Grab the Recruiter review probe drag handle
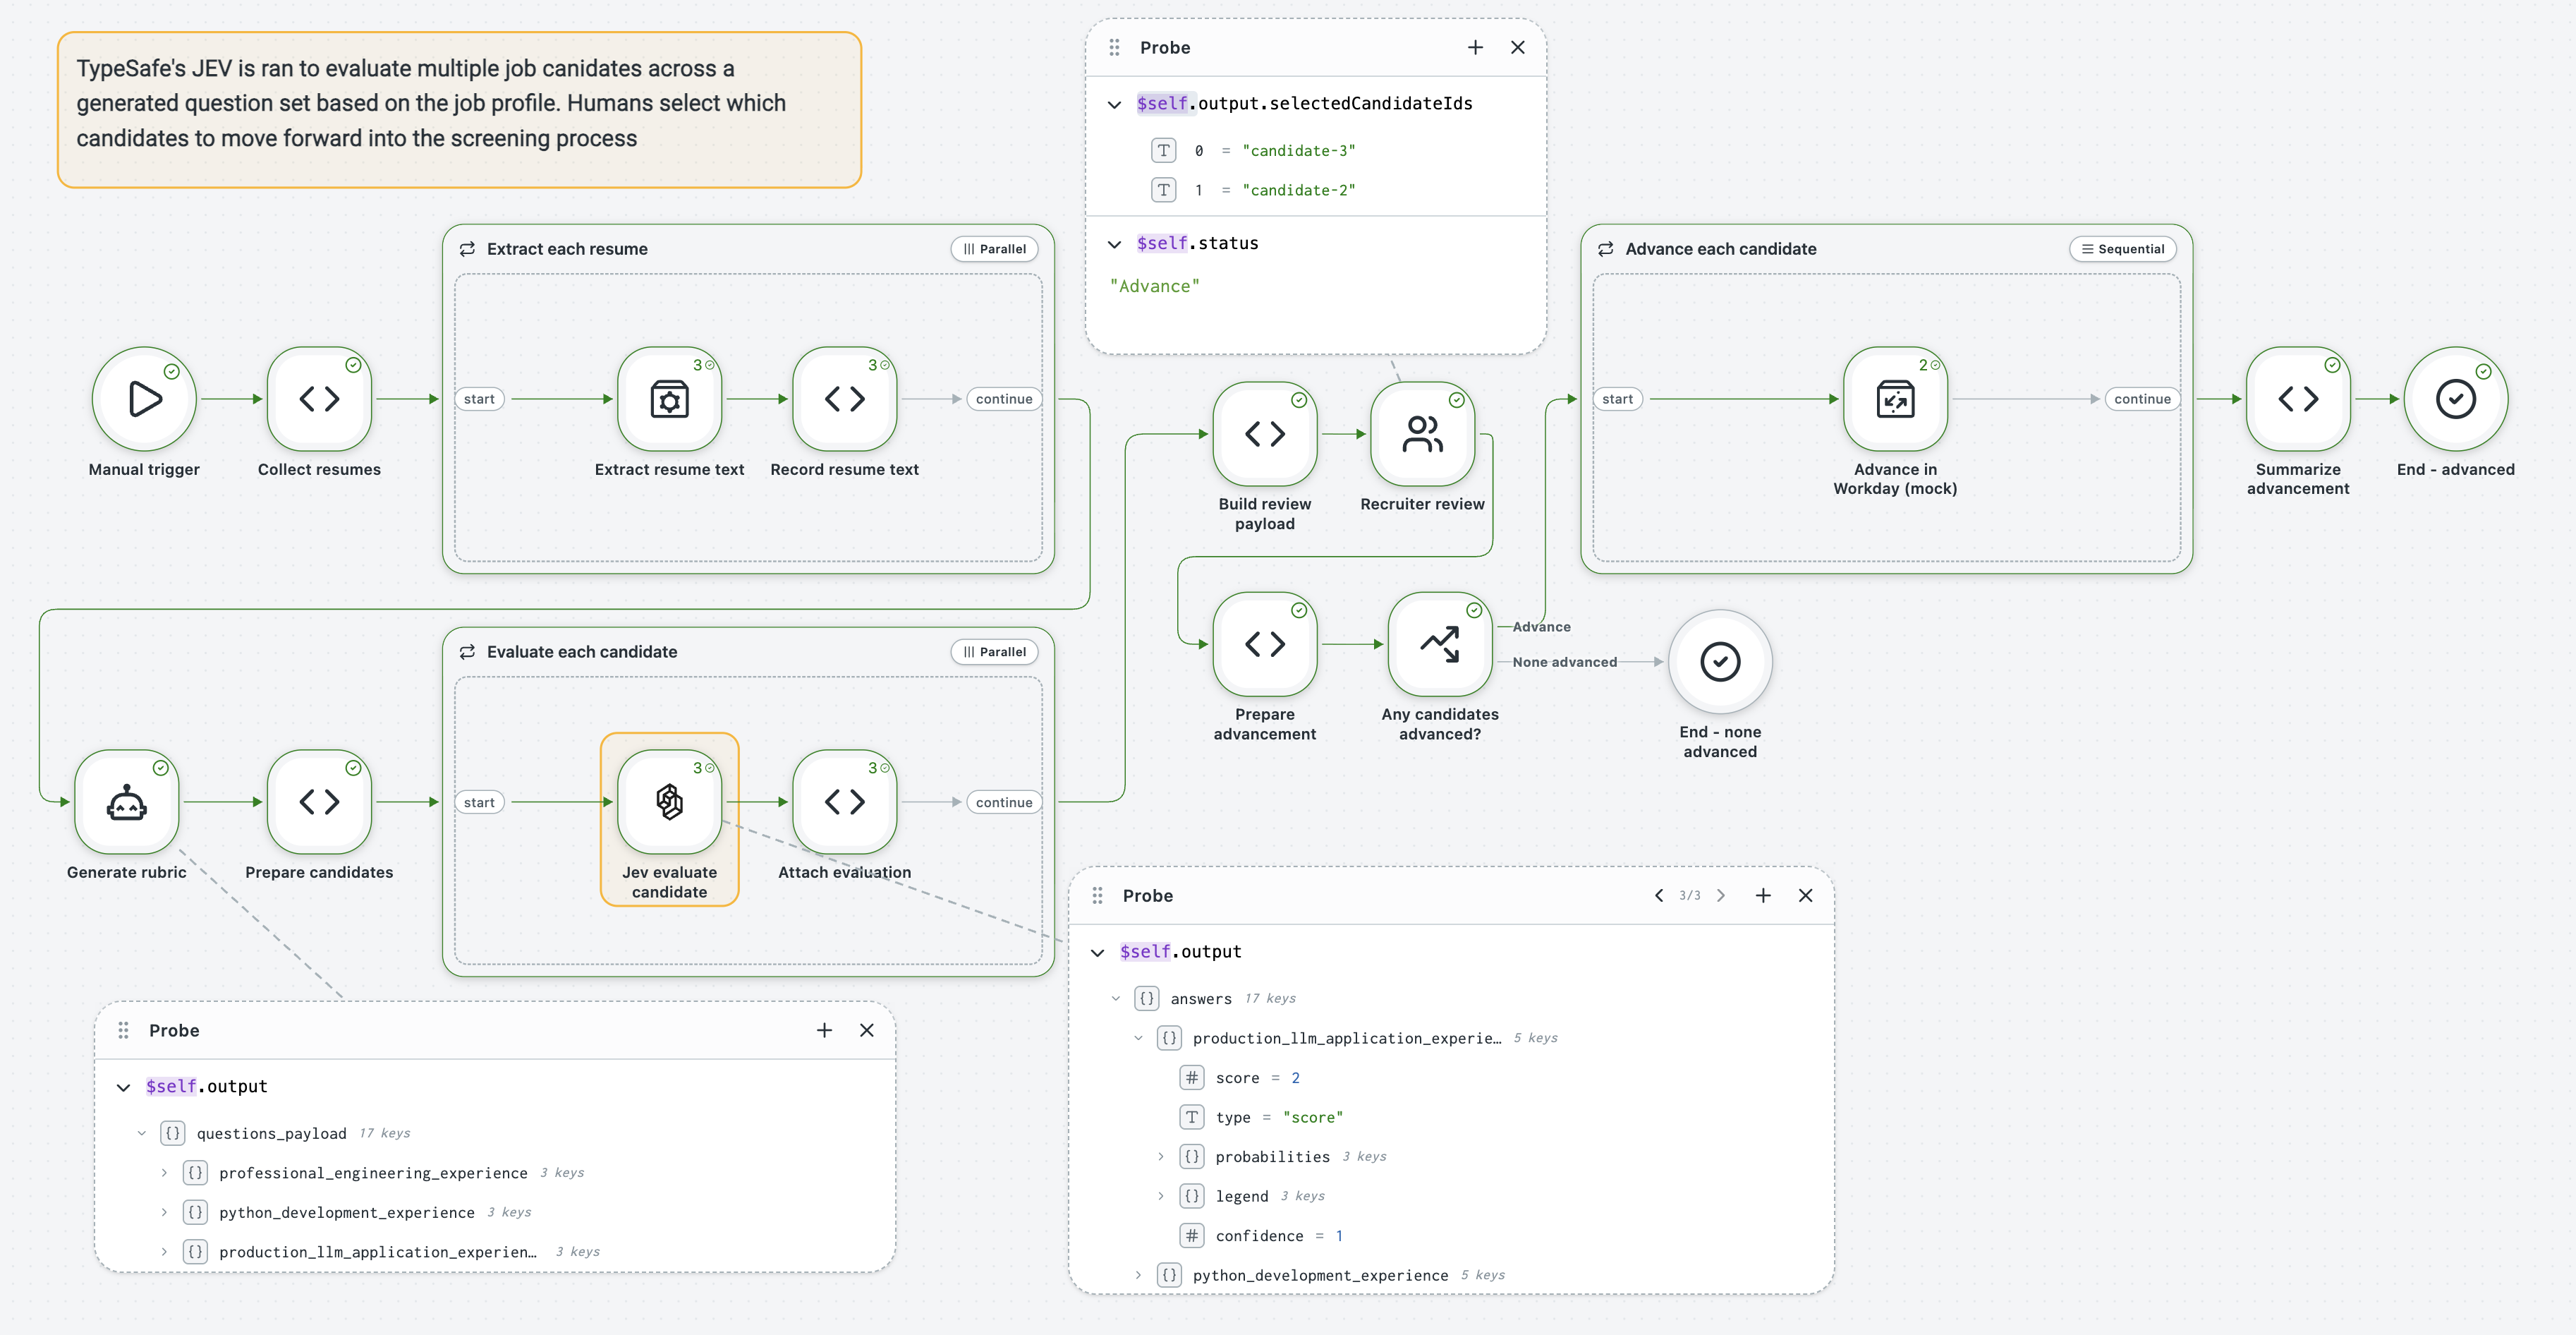The image size is (2576, 1335). coord(1114,48)
